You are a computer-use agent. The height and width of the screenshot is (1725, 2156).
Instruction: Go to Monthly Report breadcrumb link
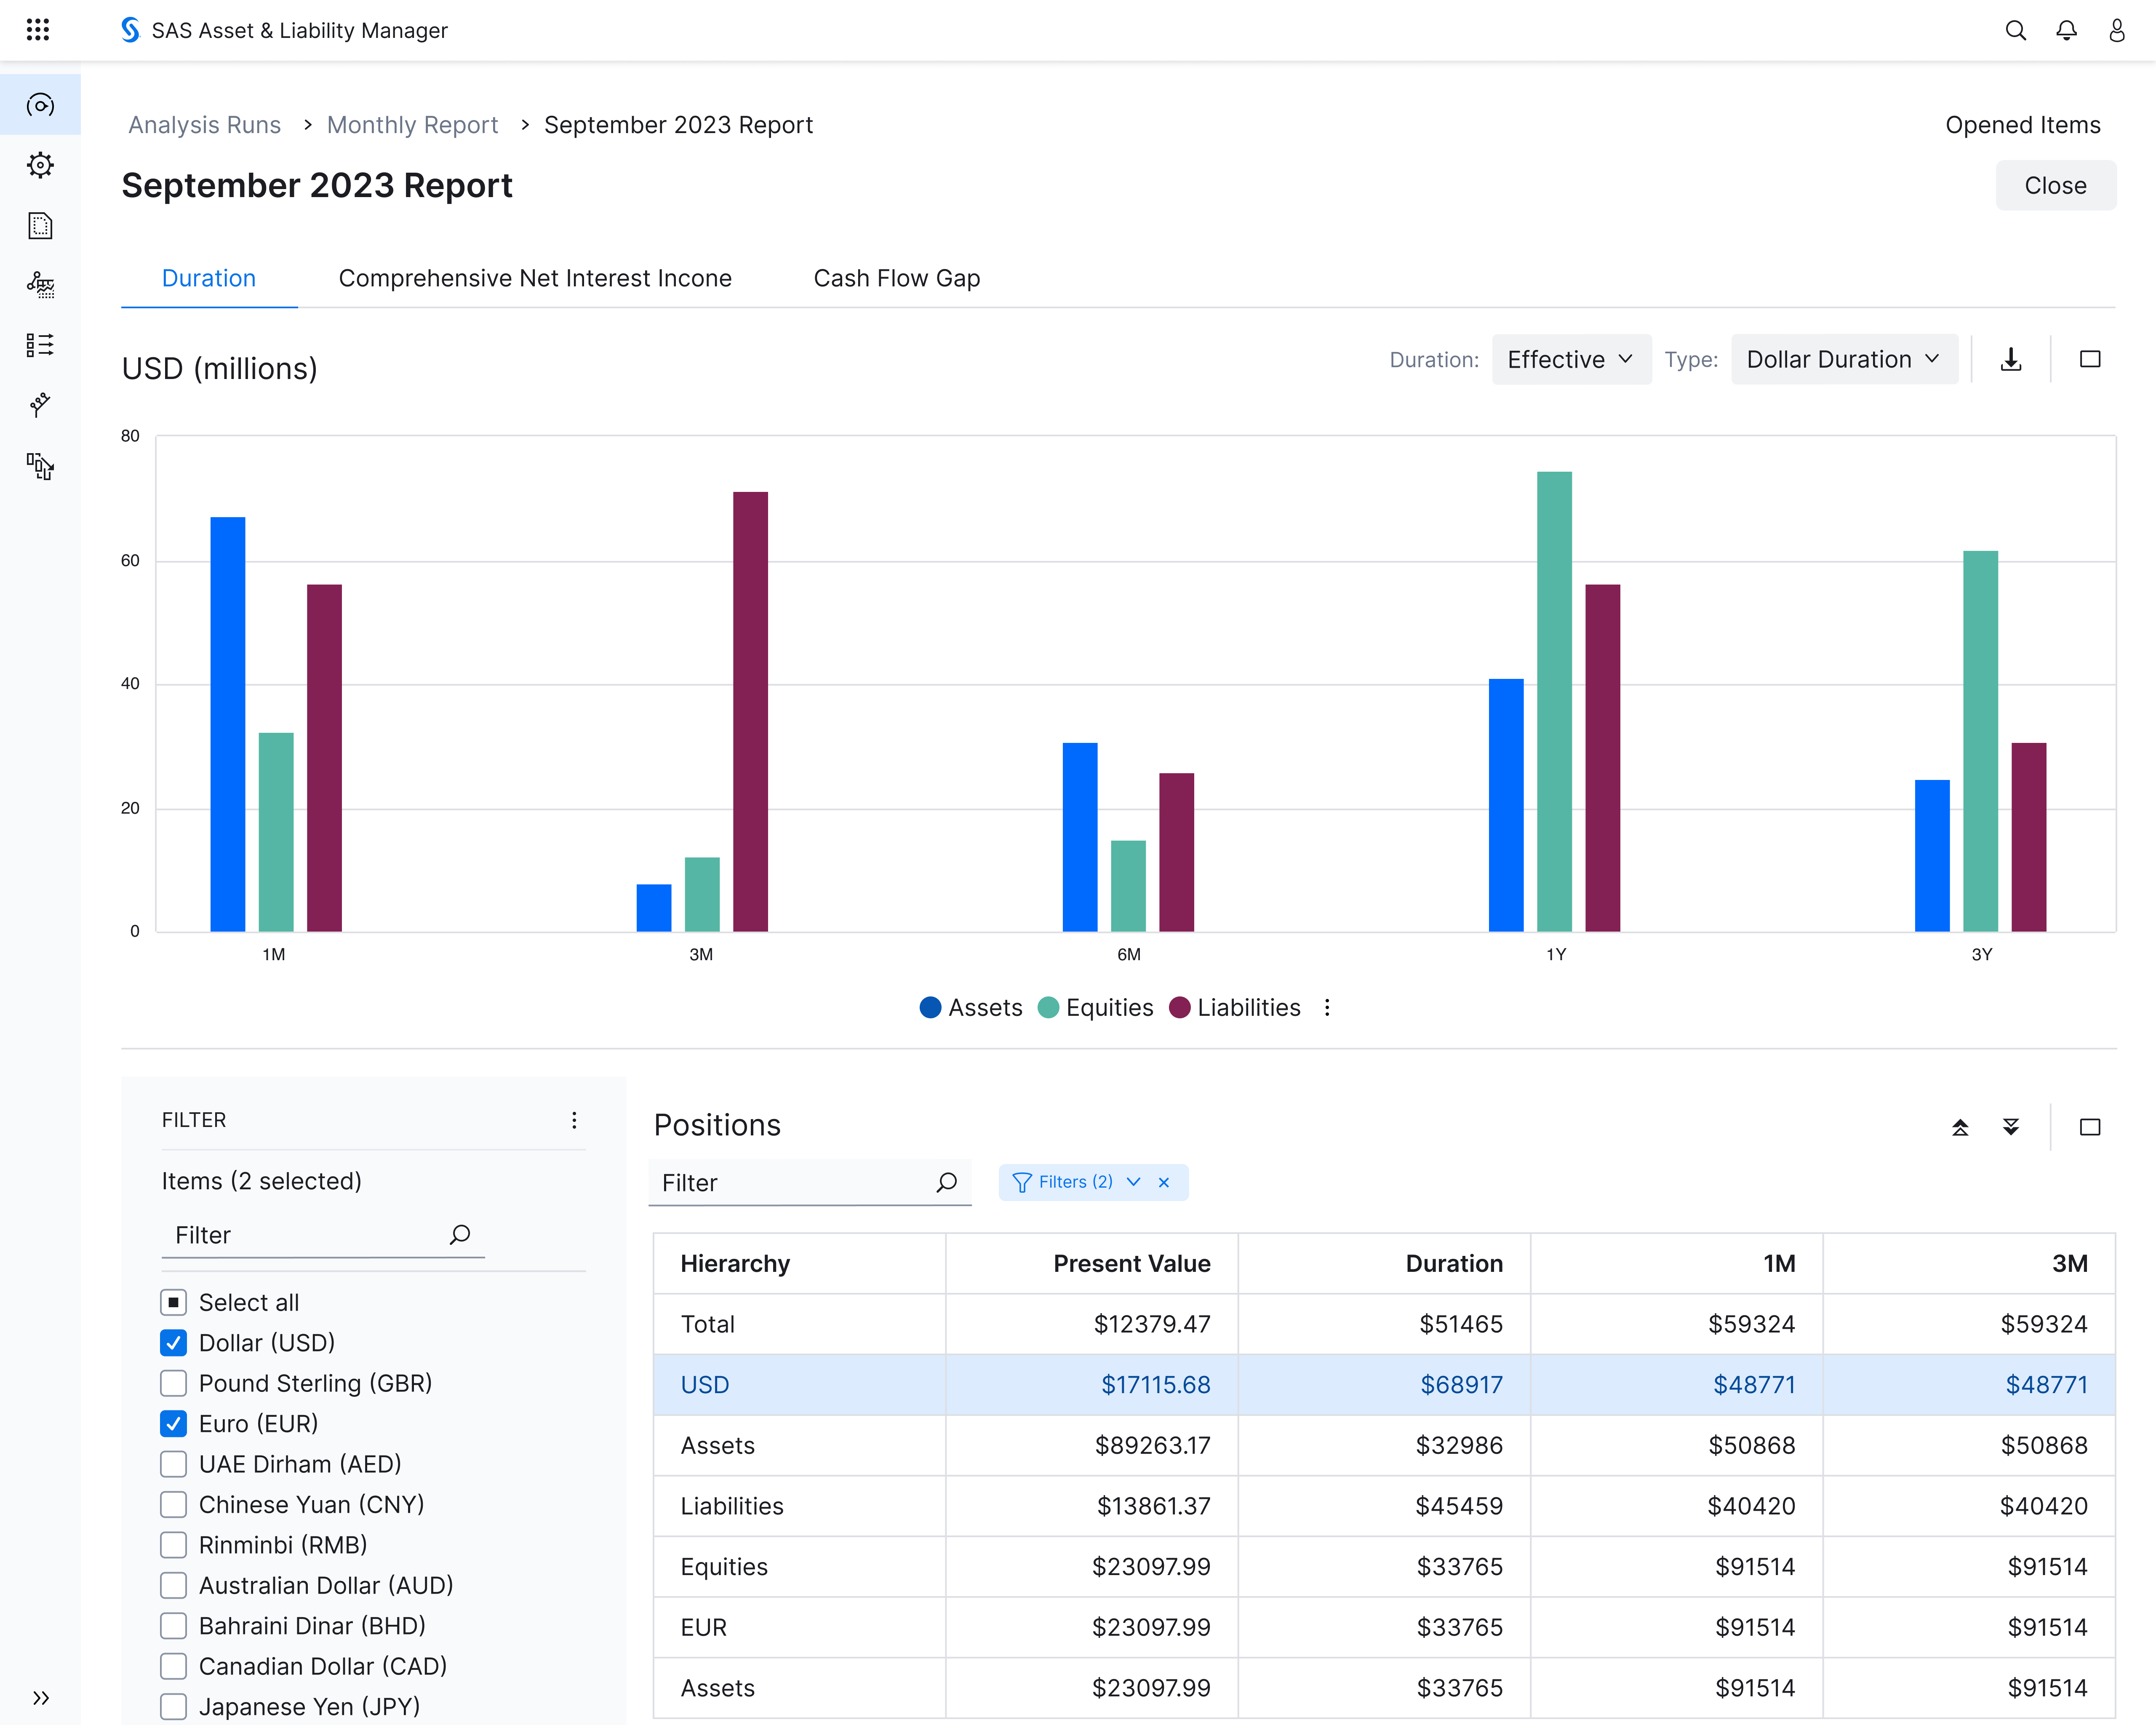412,125
